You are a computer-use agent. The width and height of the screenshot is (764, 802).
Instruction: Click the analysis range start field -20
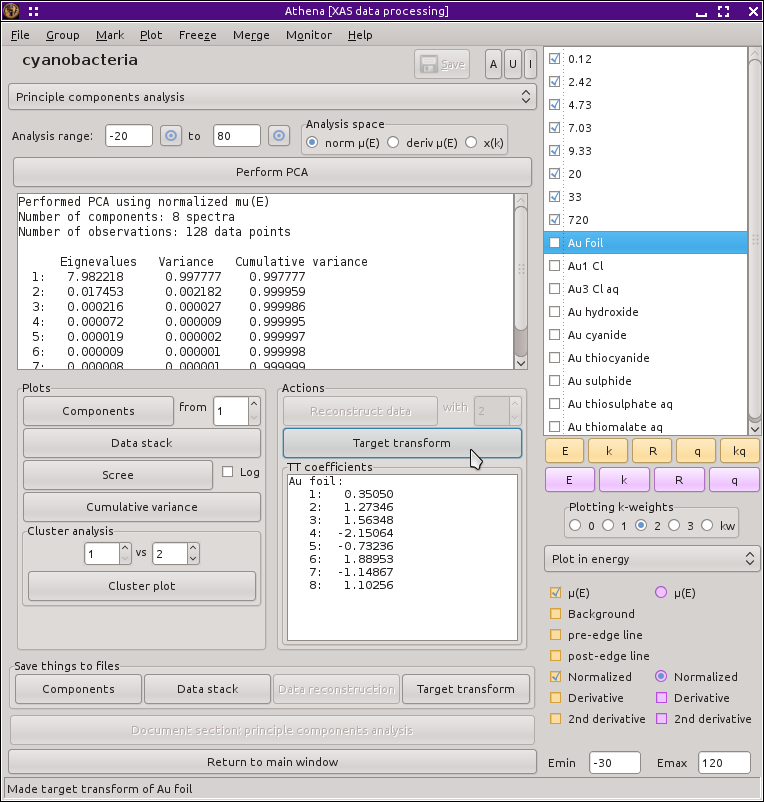pos(129,136)
